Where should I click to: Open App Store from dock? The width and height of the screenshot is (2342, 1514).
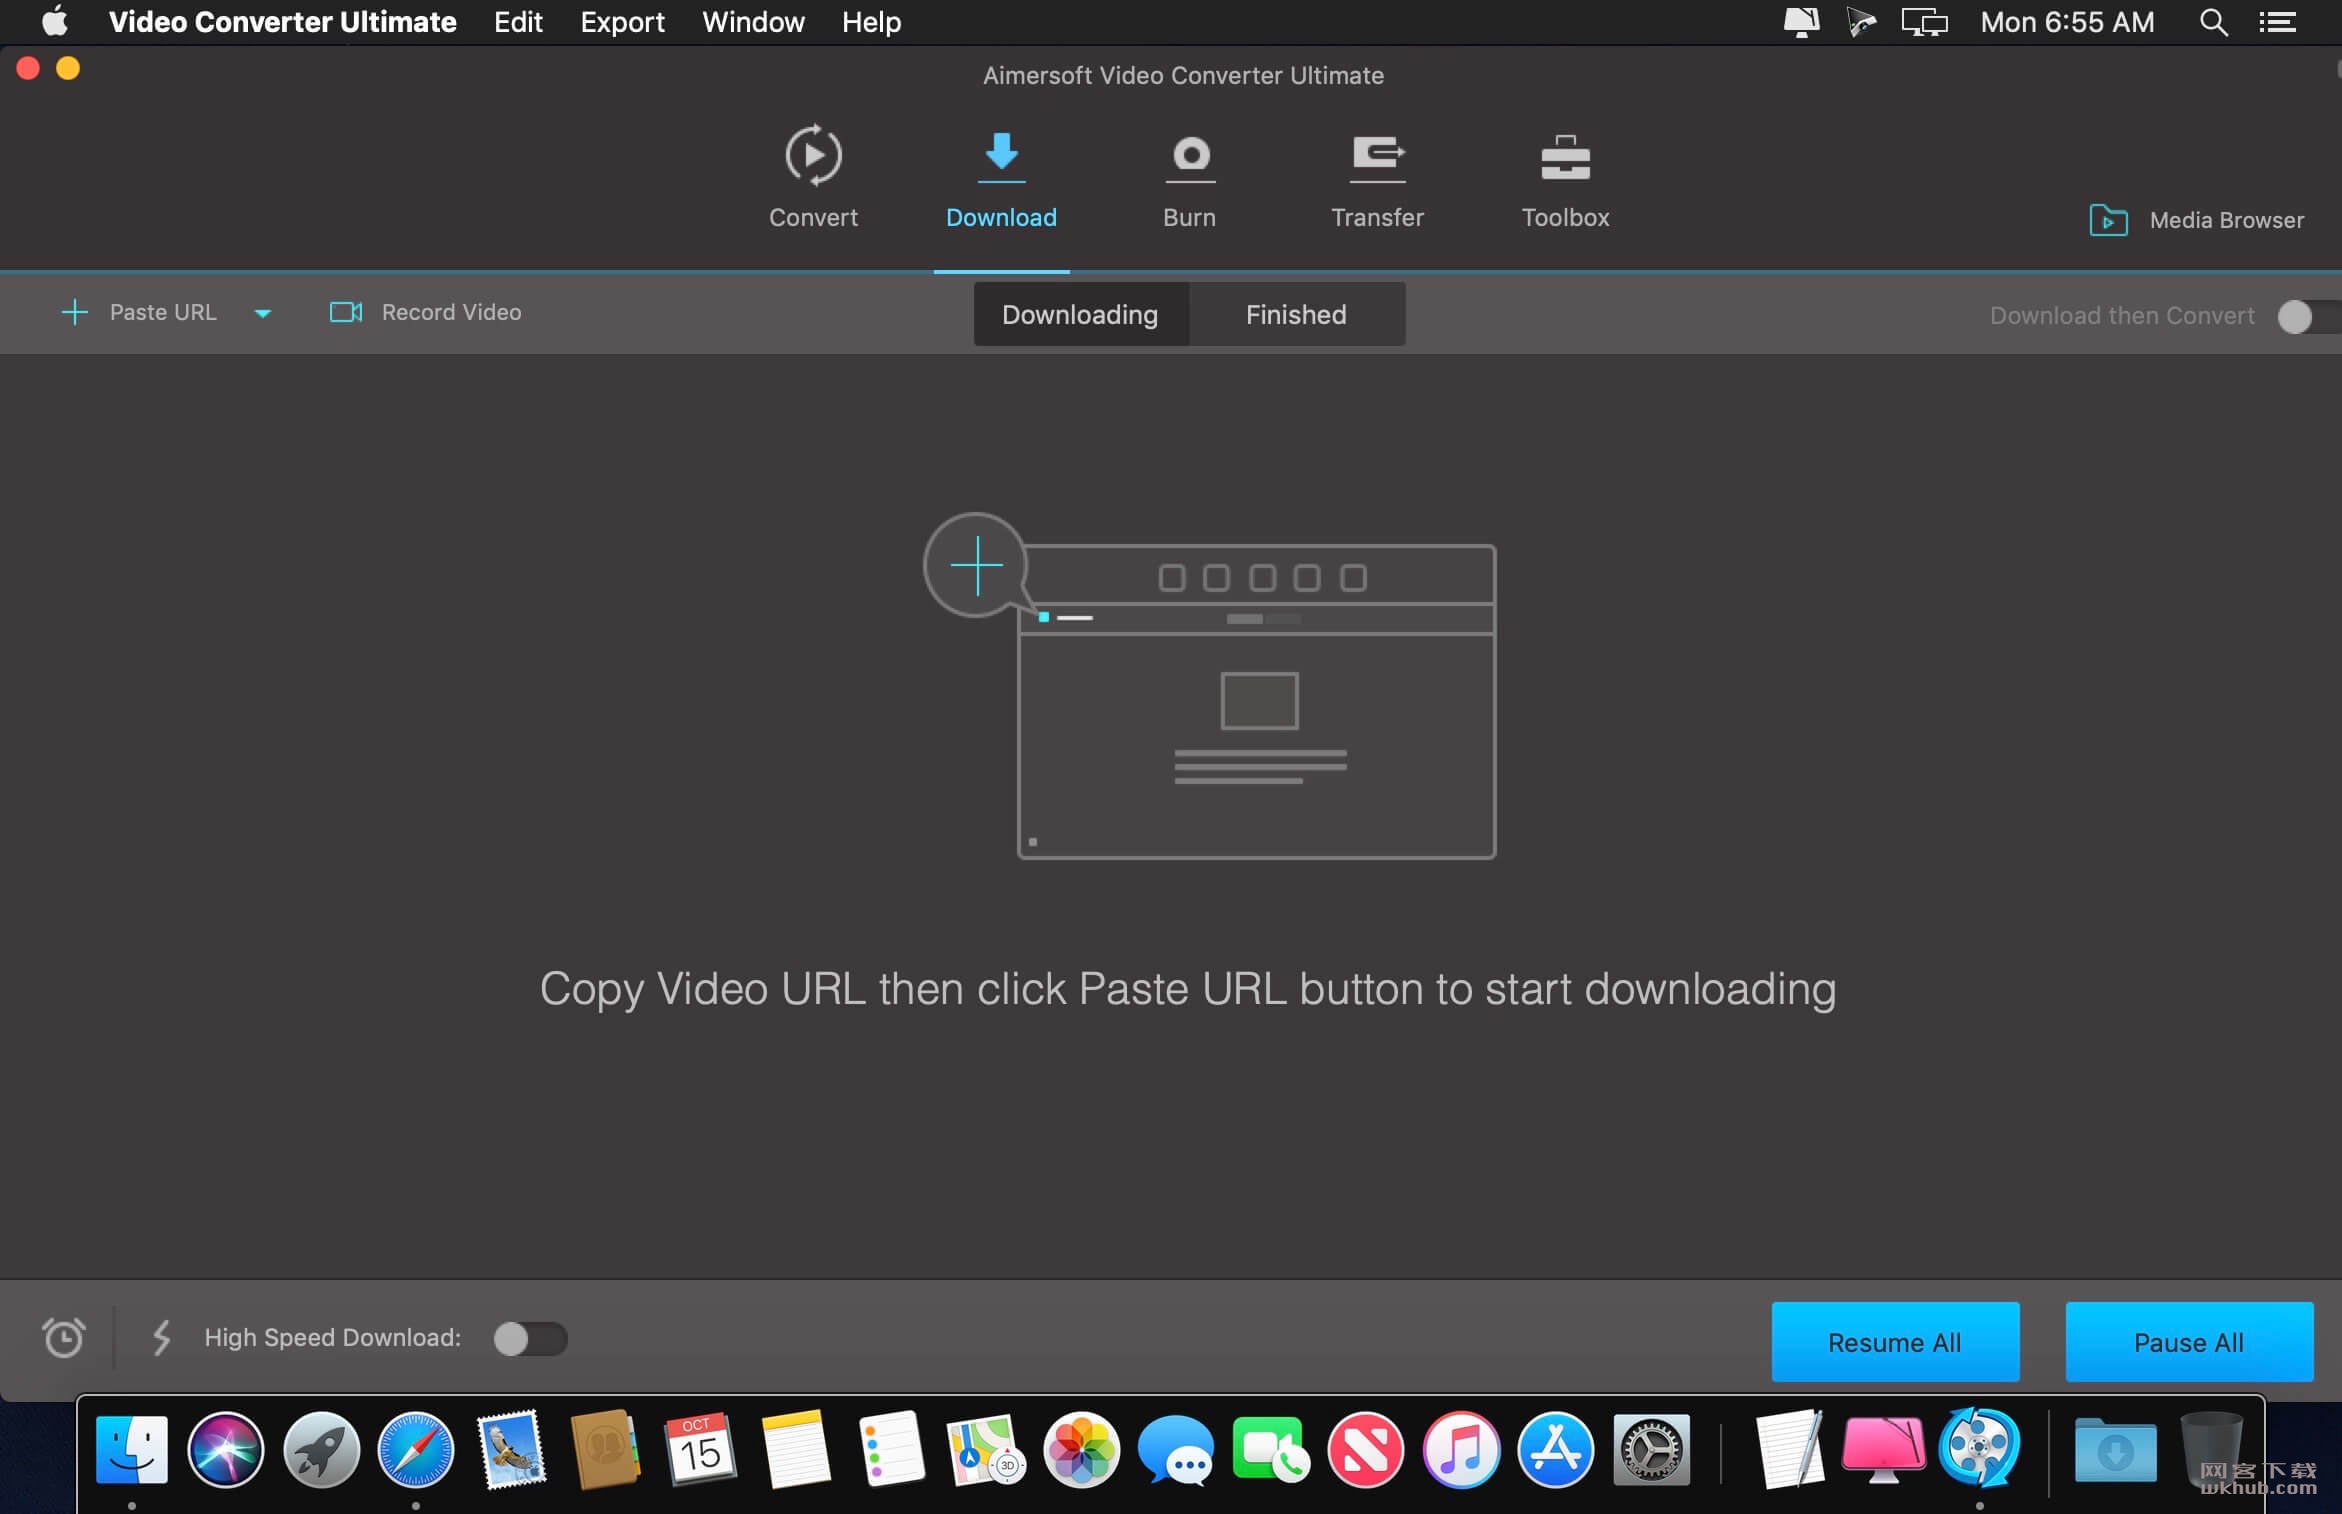[x=1556, y=1449]
